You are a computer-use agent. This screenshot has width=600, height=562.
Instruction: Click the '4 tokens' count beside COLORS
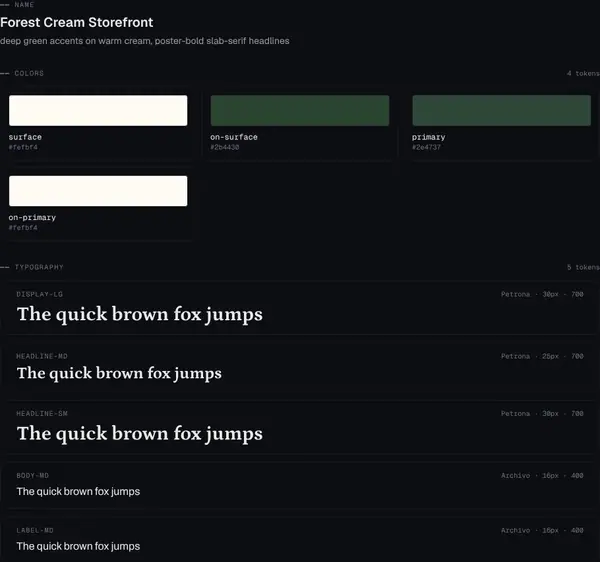click(583, 73)
